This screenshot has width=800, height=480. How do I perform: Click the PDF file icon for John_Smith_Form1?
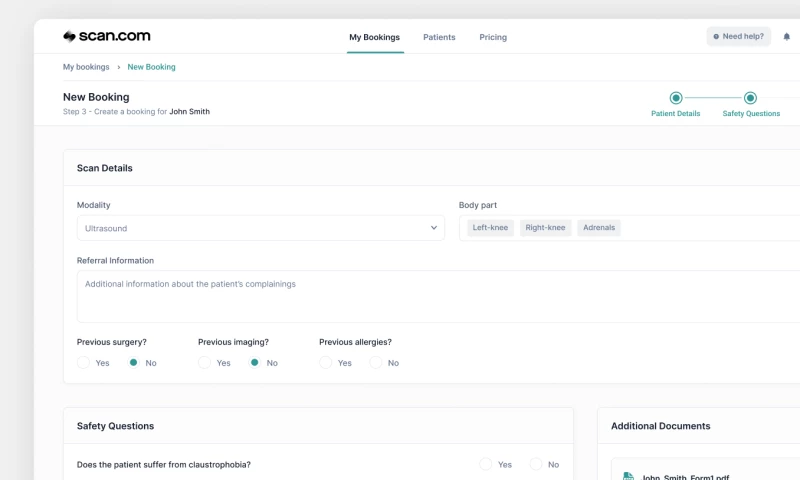coord(627,476)
